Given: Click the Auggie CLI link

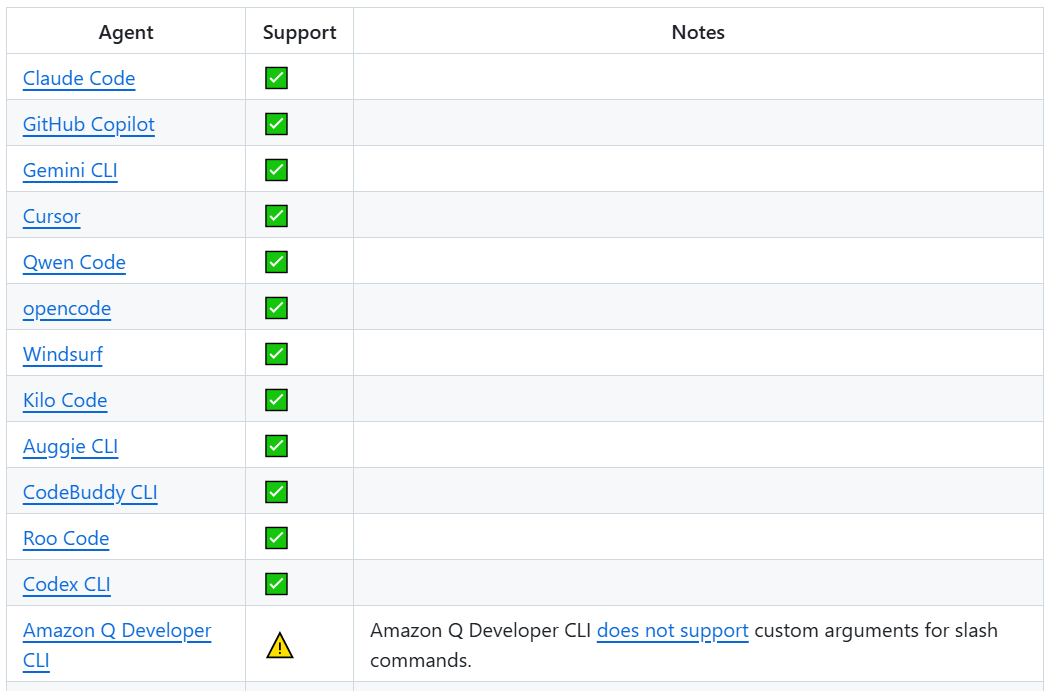Looking at the screenshot, I should tap(70, 446).
